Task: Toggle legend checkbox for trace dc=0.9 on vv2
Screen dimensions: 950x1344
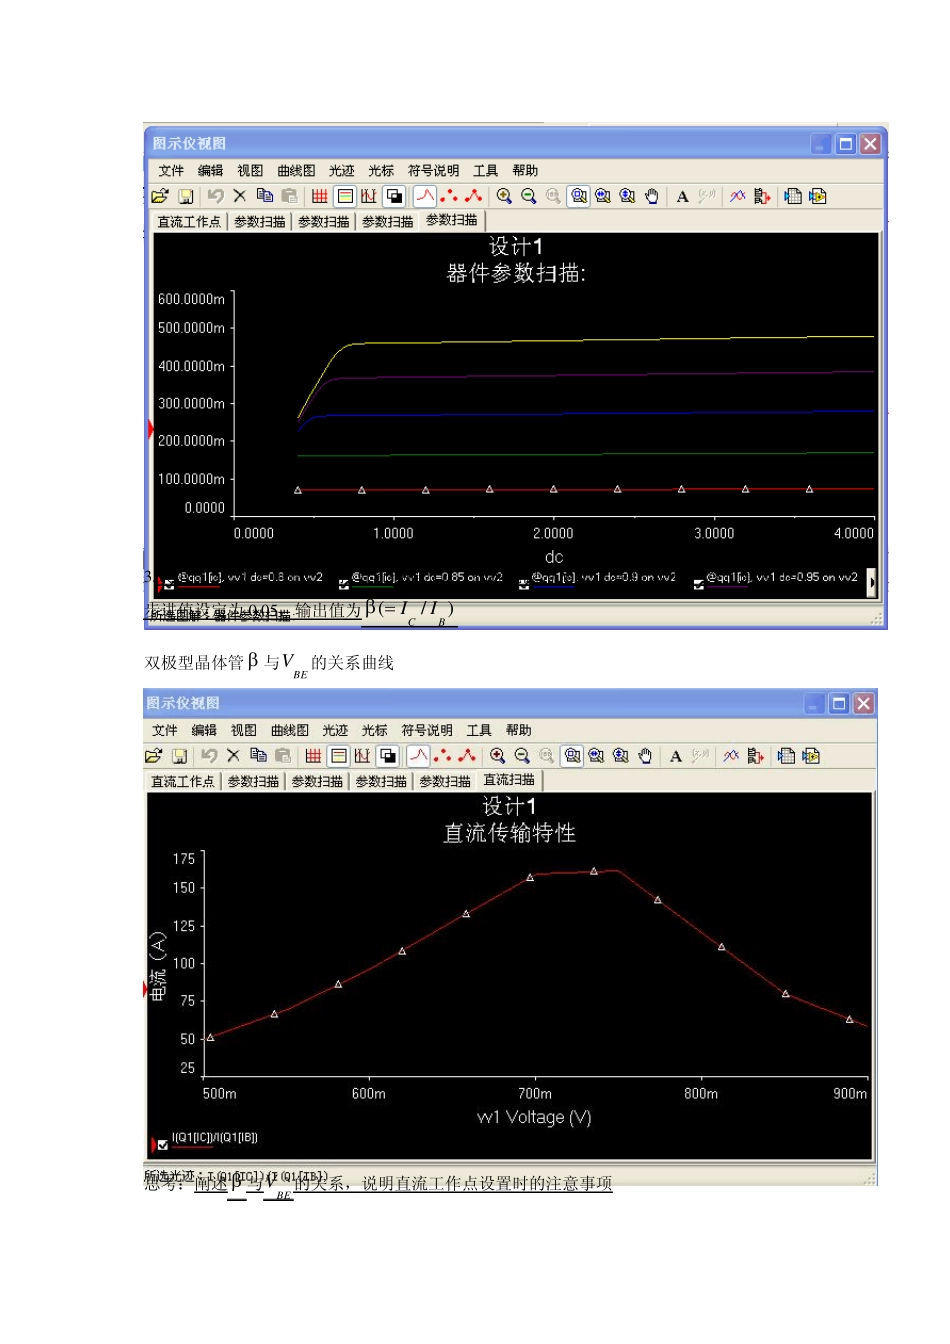Action: [x=524, y=584]
